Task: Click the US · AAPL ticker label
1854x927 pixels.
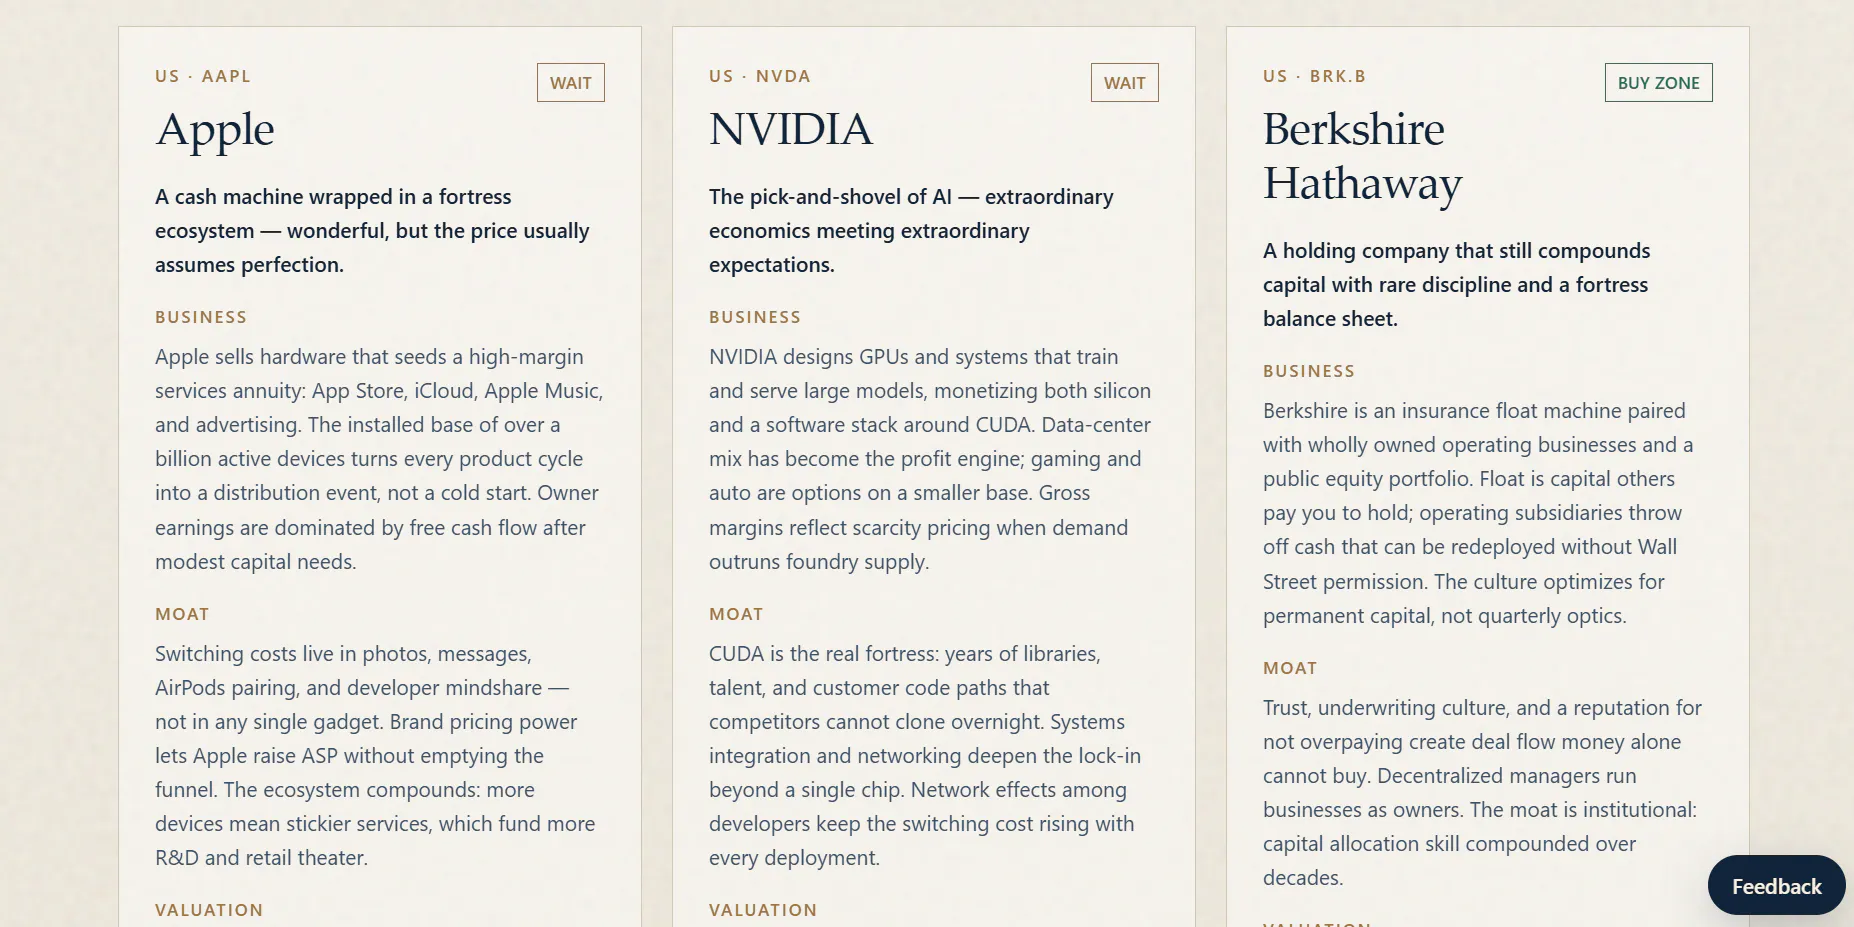Action: 203,76
